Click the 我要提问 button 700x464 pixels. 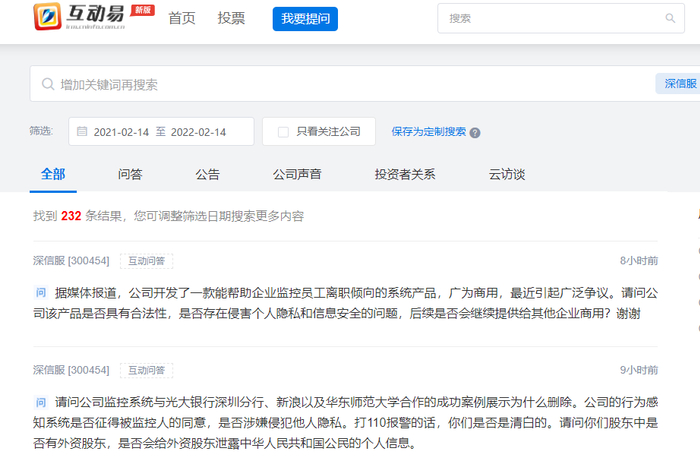click(x=305, y=19)
